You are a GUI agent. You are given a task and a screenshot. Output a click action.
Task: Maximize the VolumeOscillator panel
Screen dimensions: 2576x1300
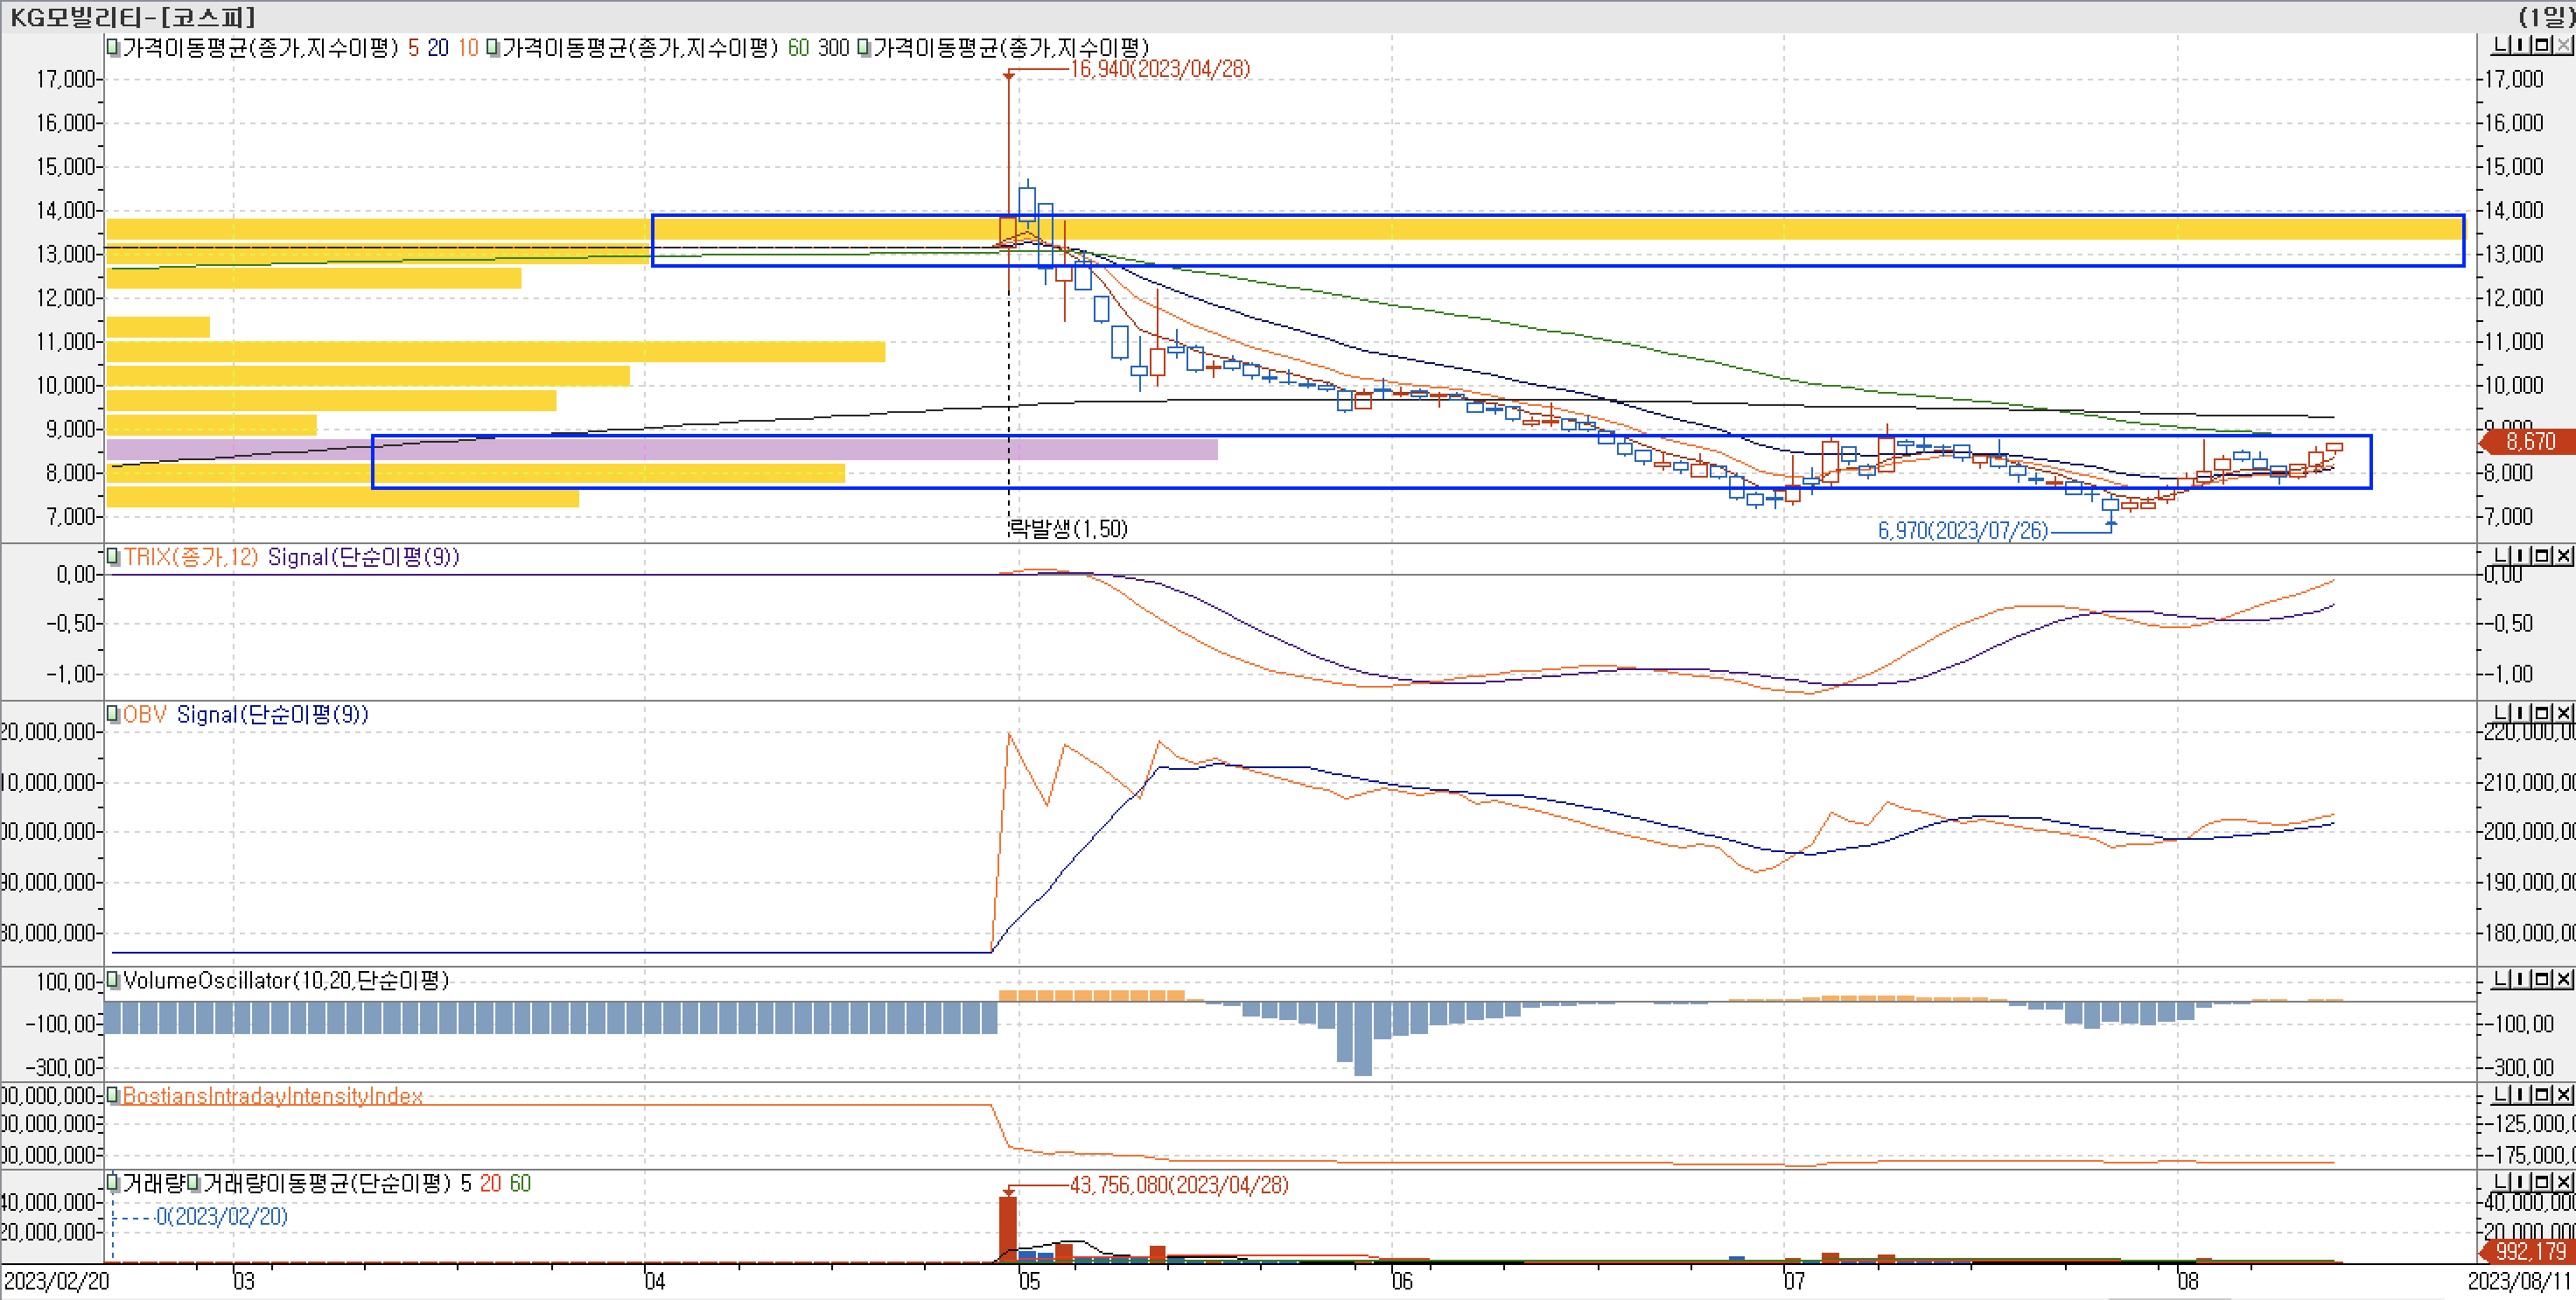coord(2544,979)
